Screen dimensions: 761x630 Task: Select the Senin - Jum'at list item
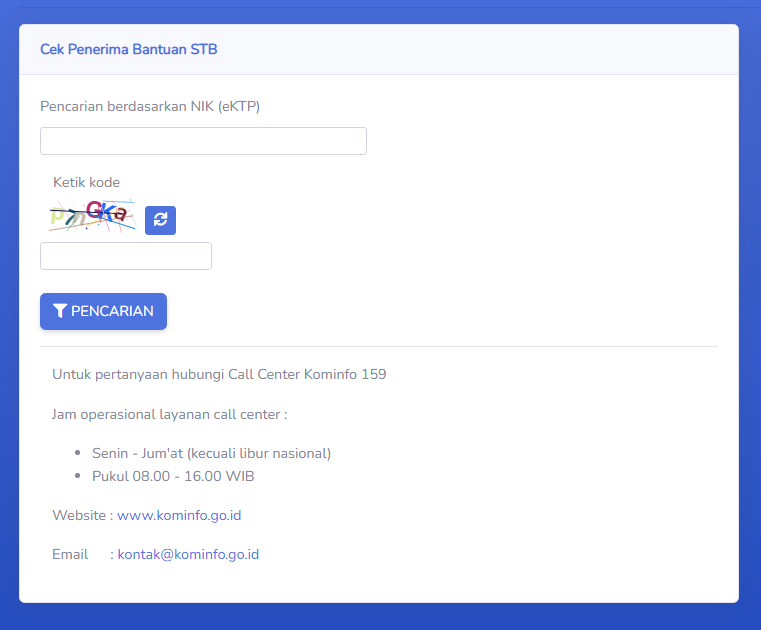click(x=211, y=453)
